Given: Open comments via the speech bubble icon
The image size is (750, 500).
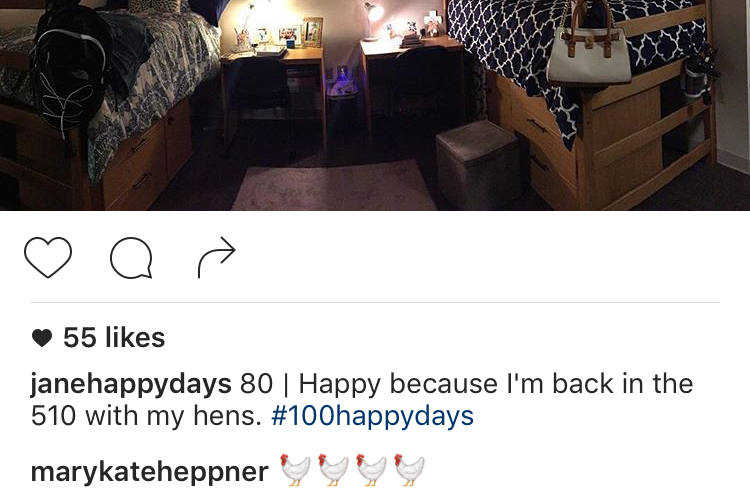Looking at the screenshot, I should point(131,258).
